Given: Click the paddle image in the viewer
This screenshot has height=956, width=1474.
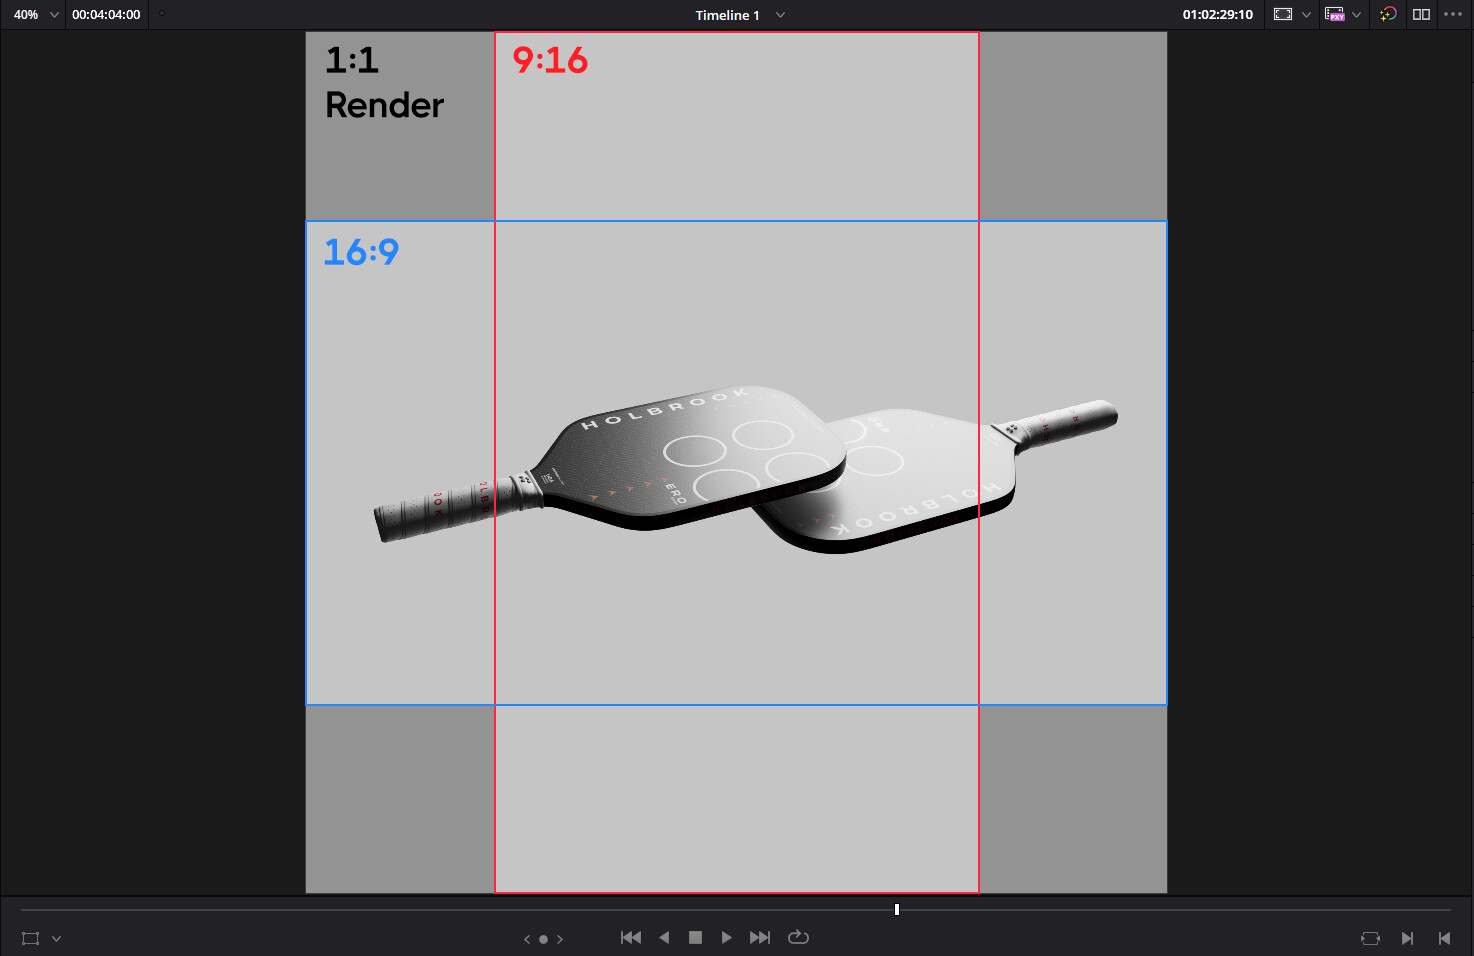Looking at the screenshot, I should [x=746, y=469].
